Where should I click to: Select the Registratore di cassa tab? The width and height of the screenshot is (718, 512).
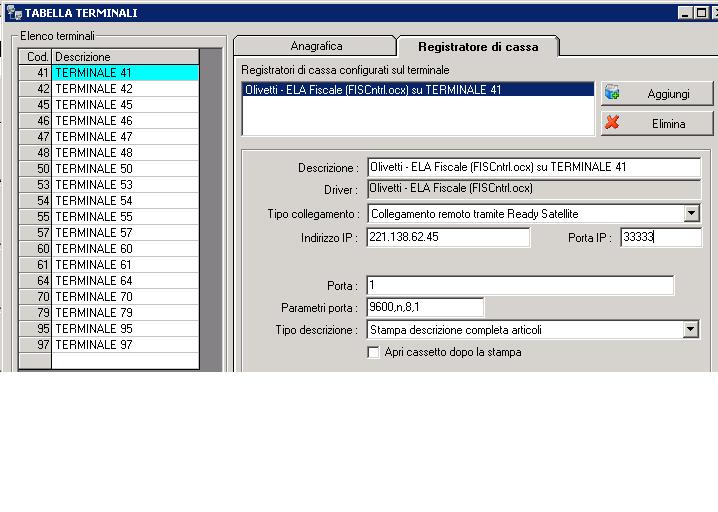point(478,47)
